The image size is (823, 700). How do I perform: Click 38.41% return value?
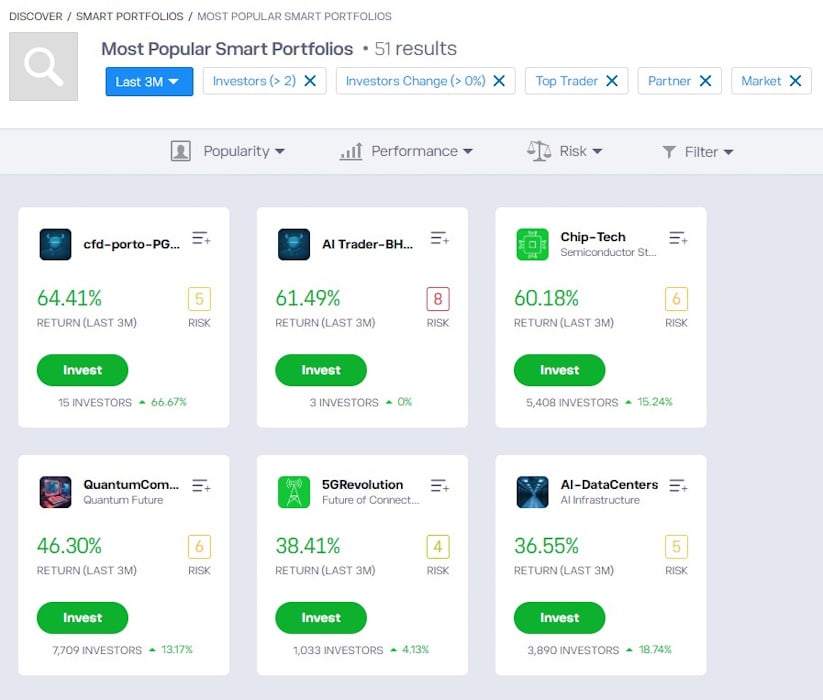[308, 546]
